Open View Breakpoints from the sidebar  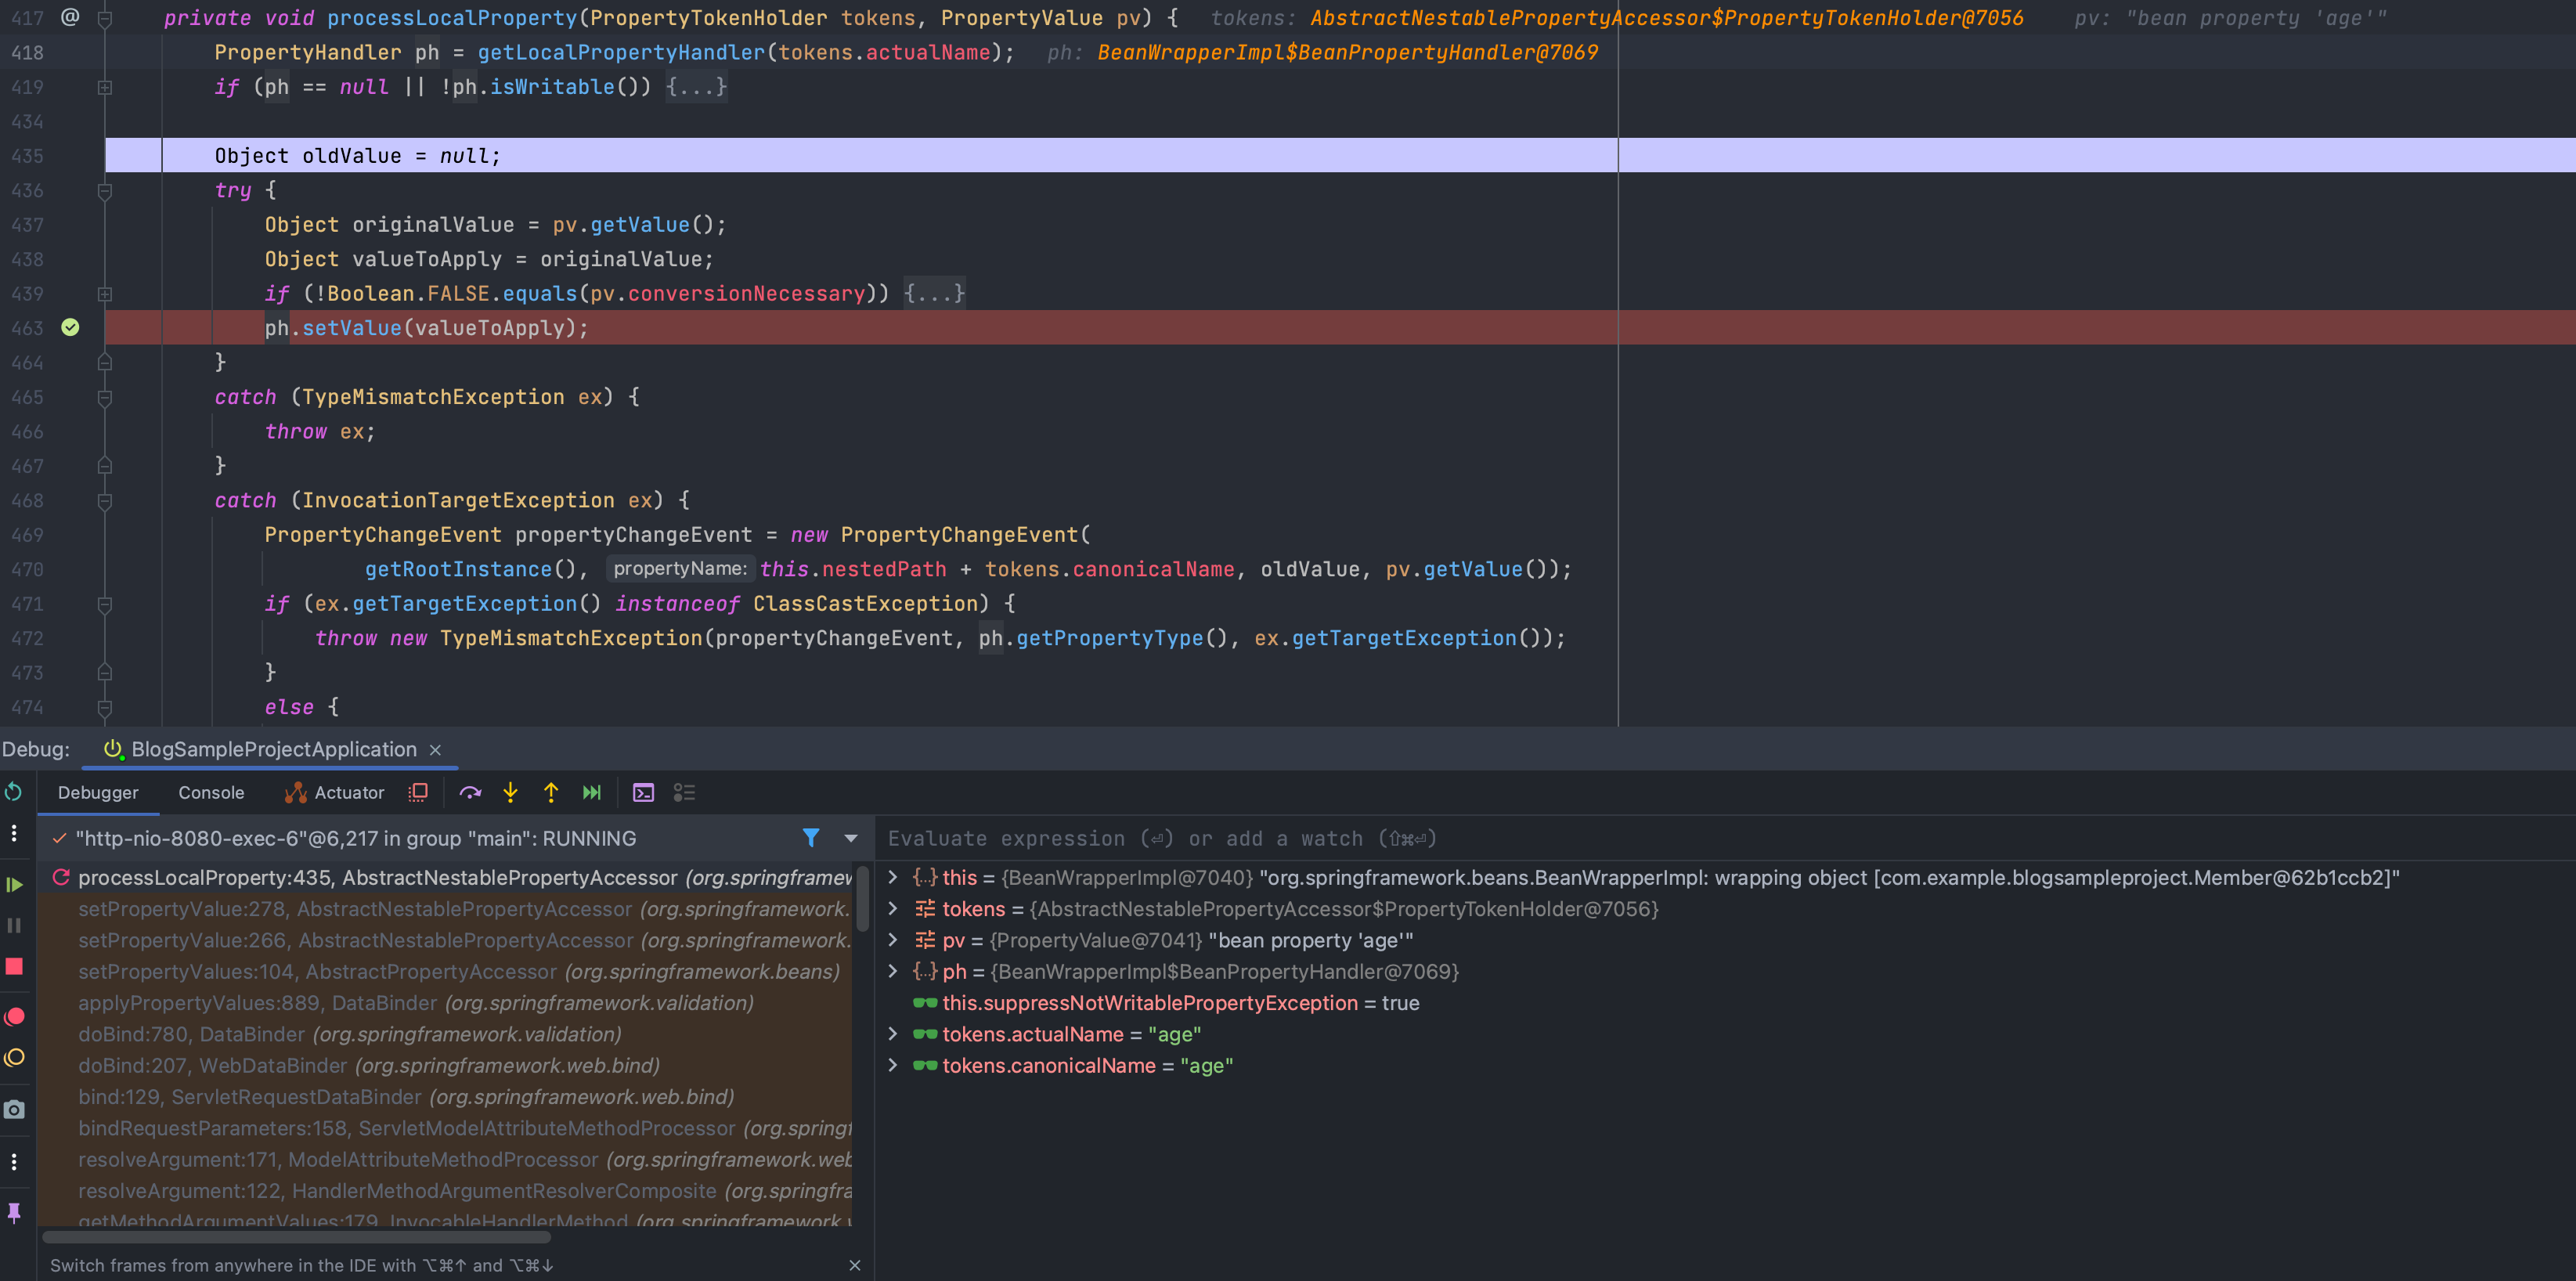14,1016
